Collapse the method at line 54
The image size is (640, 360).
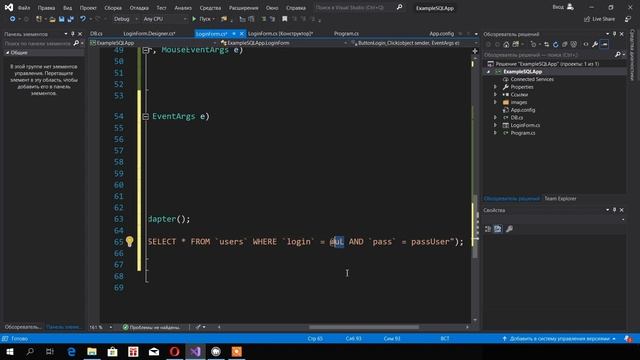[x=146, y=117]
